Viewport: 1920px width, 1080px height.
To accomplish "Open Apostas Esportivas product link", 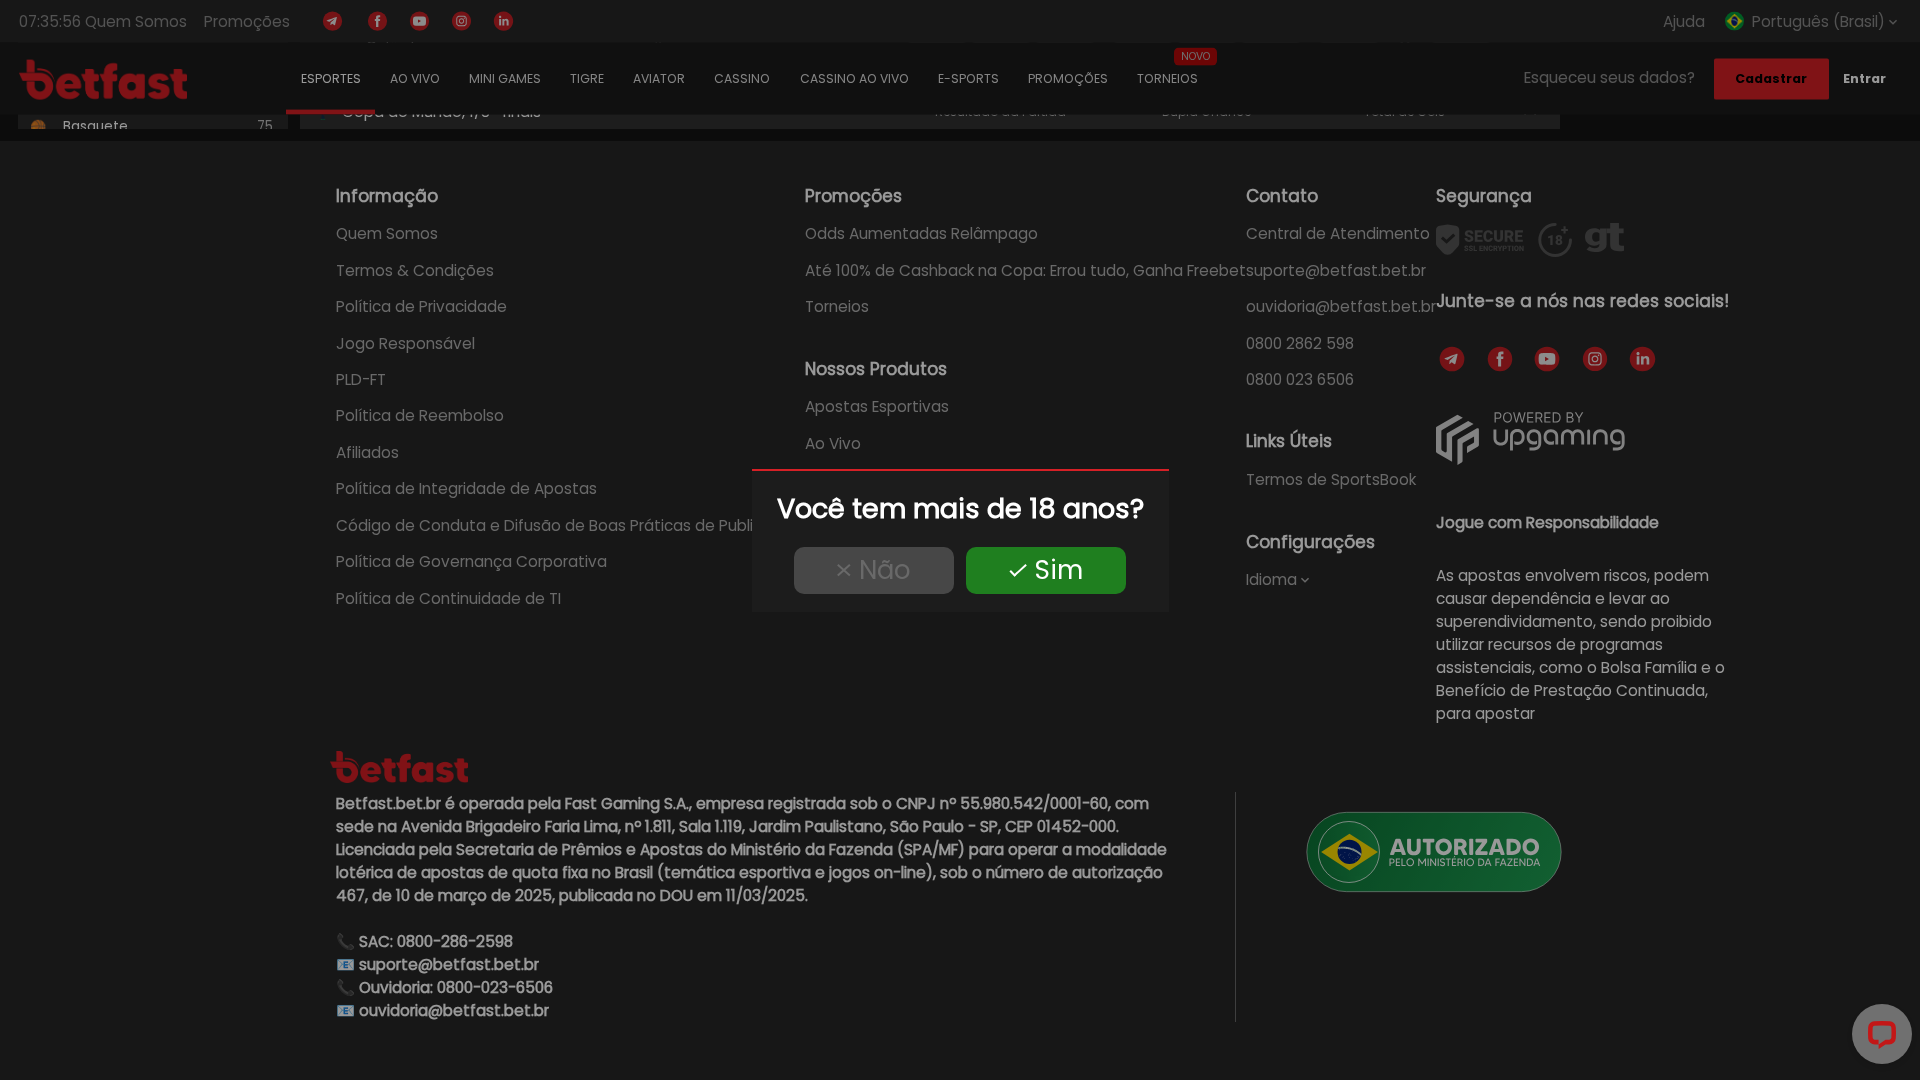I will click(x=877, y=407).
